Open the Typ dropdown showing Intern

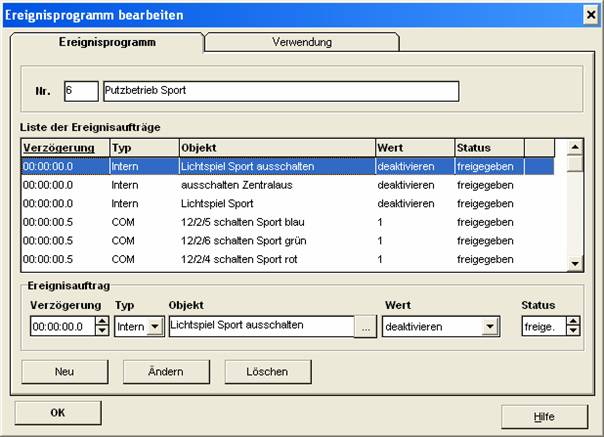tap(154, 326)
